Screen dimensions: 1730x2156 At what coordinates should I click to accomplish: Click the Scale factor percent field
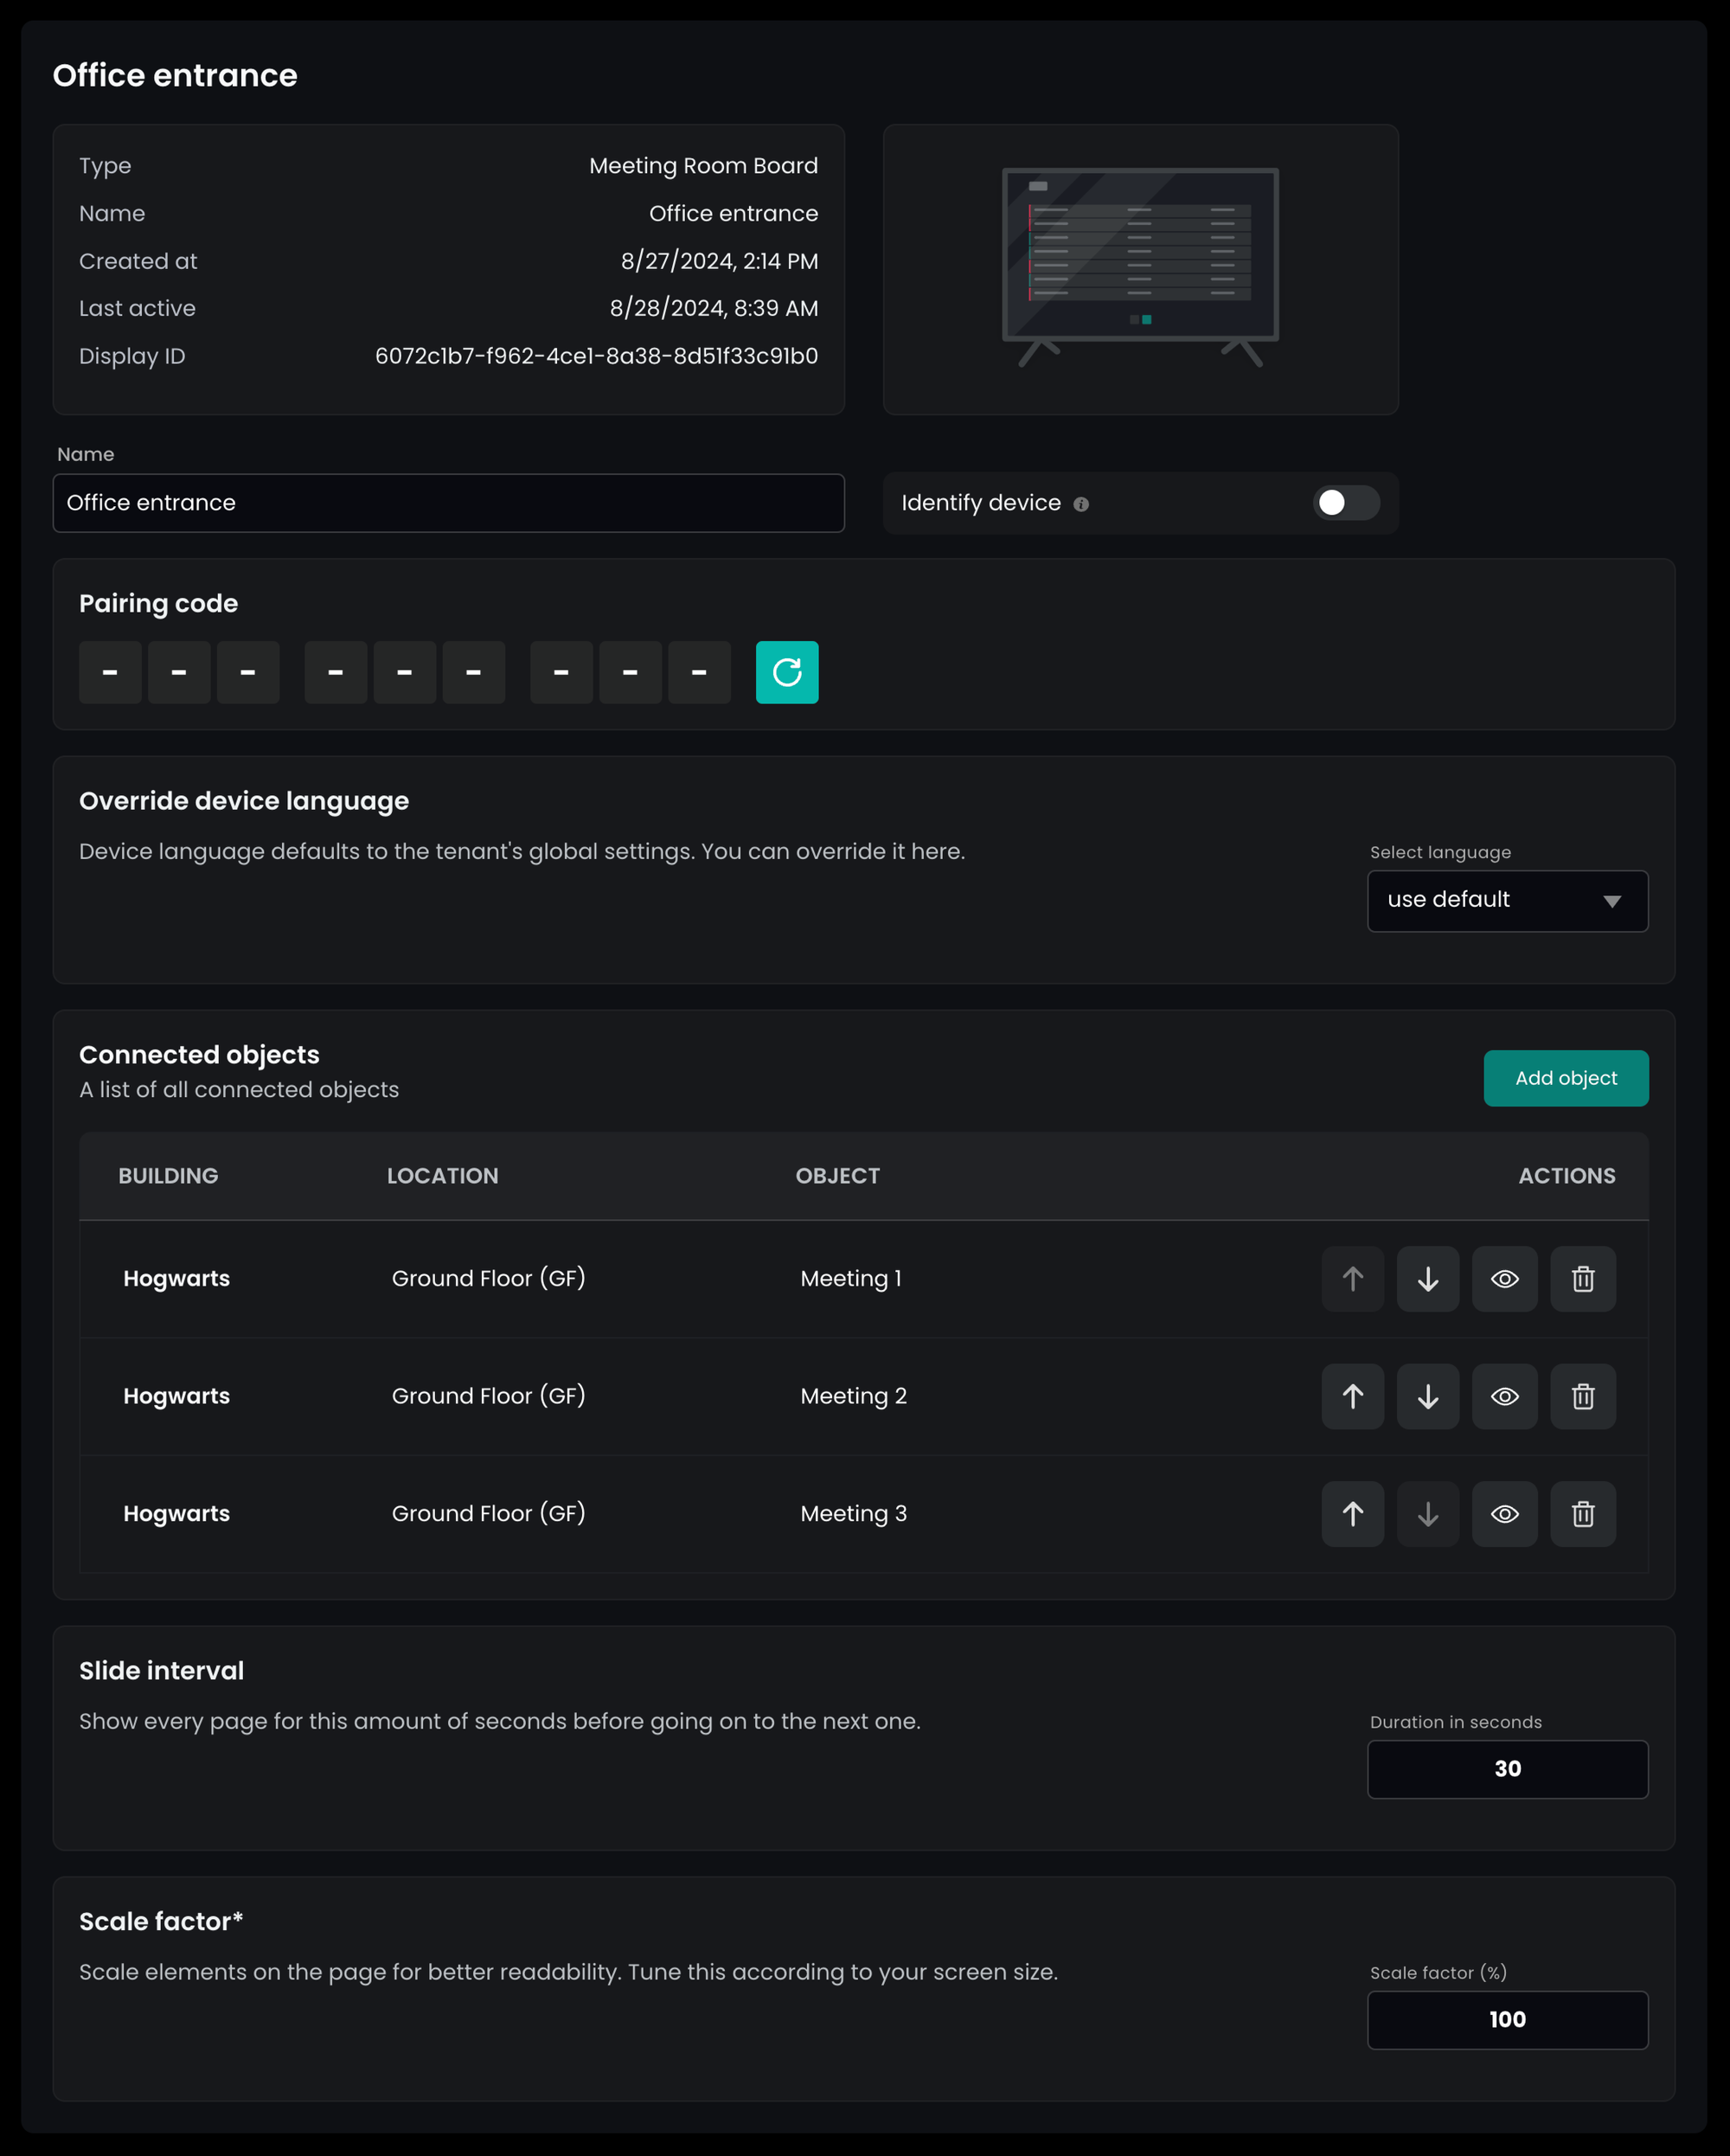(1507, 2020)
